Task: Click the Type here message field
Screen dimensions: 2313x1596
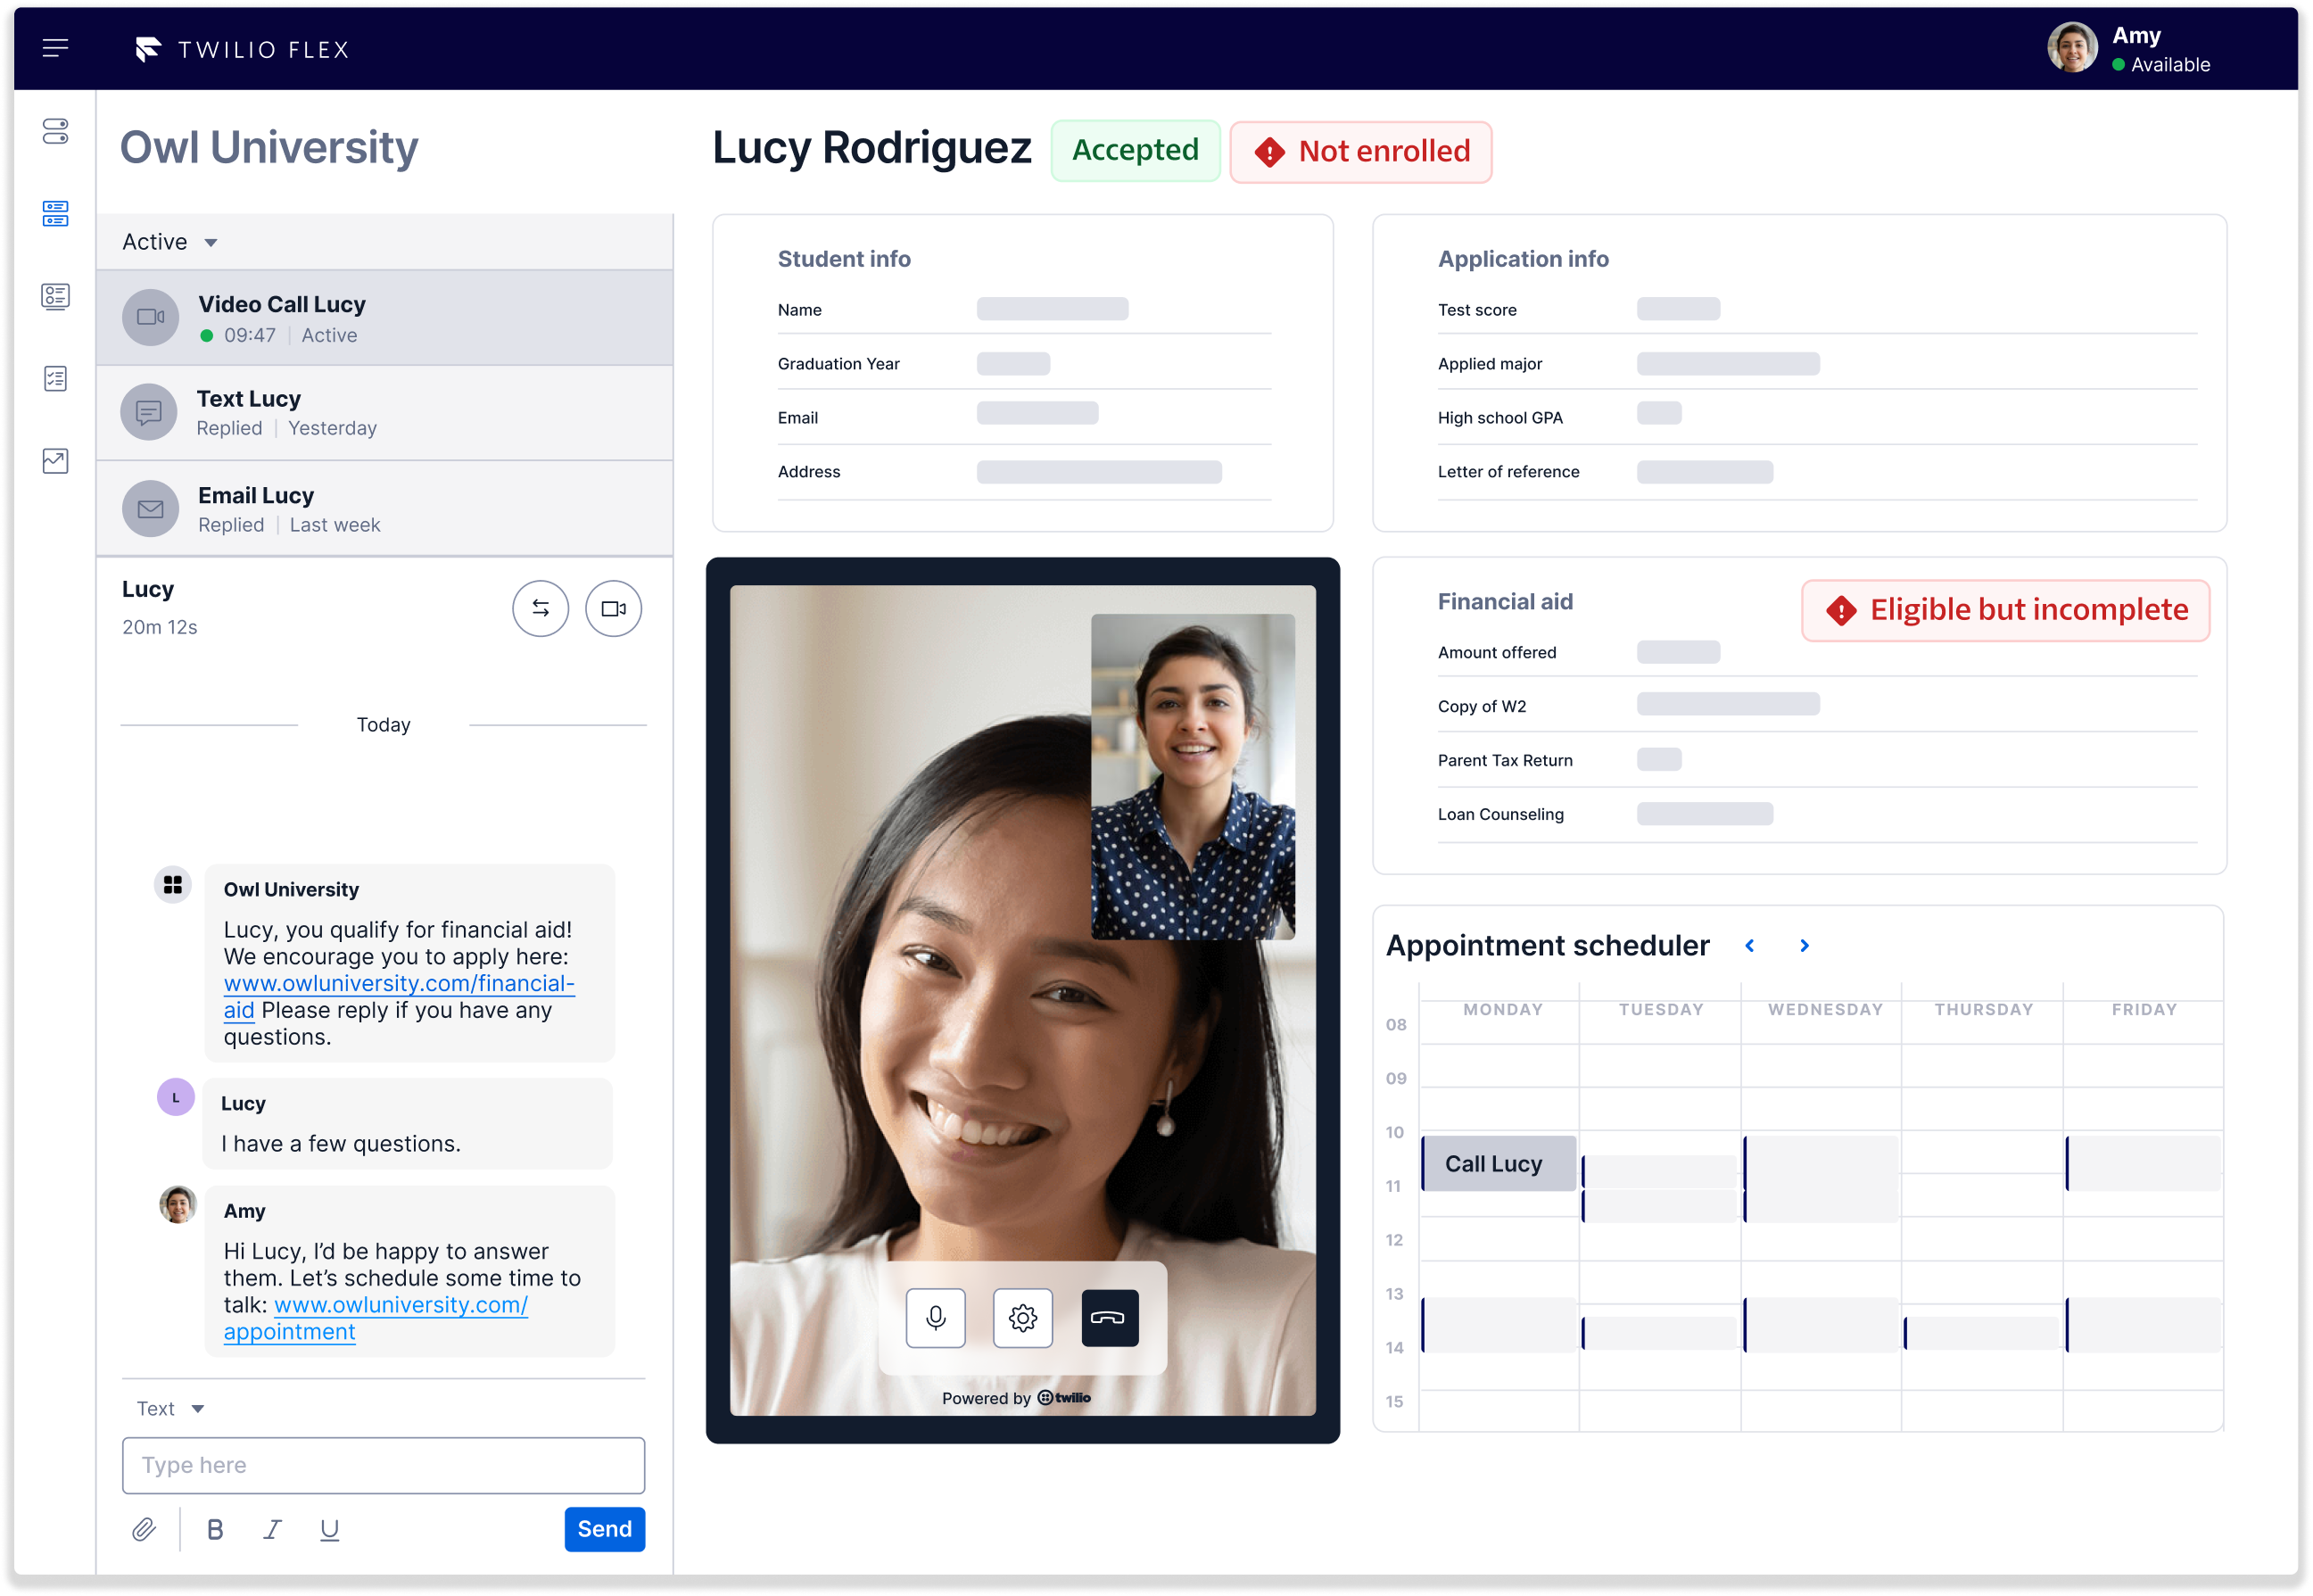Action: pos(384,1466)
